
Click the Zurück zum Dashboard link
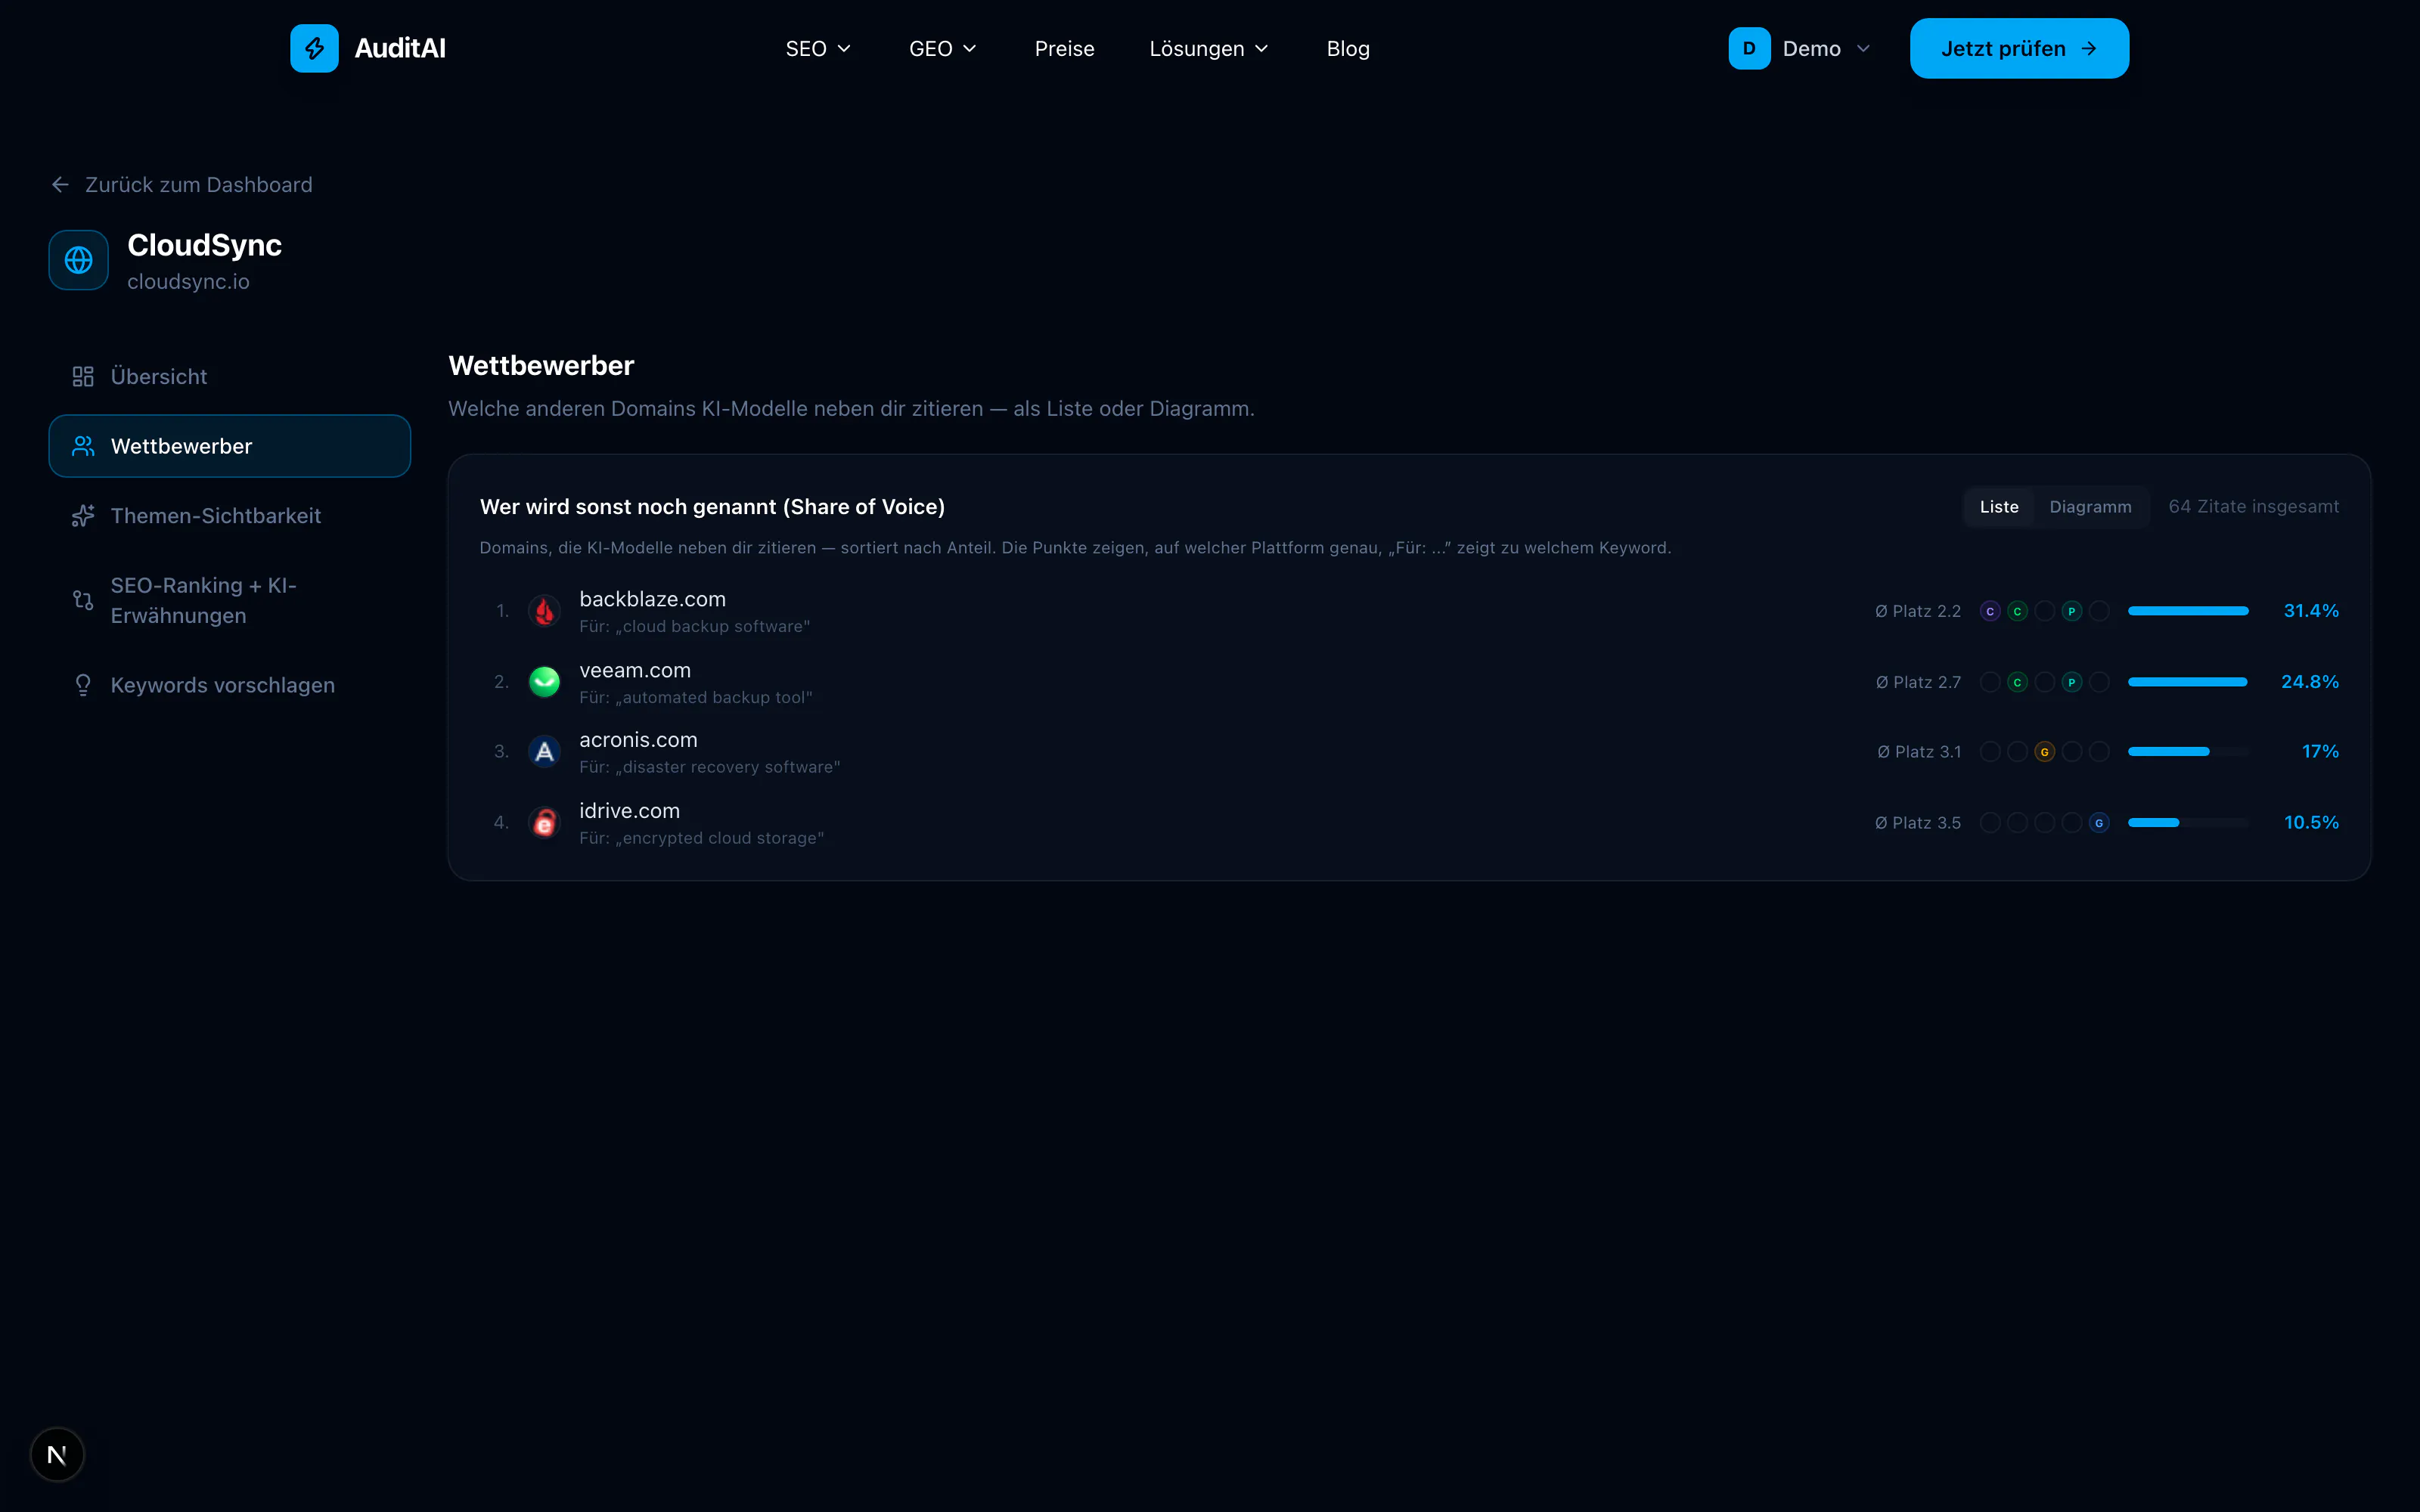[x=181, y=185]
